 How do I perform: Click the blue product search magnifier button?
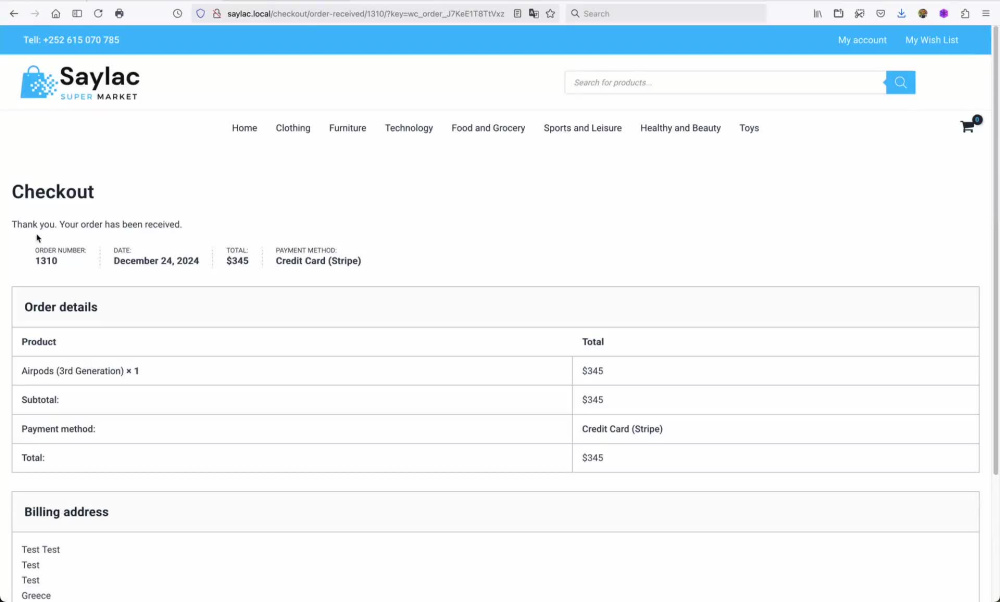pyautogui.click(x=901, y=82)
